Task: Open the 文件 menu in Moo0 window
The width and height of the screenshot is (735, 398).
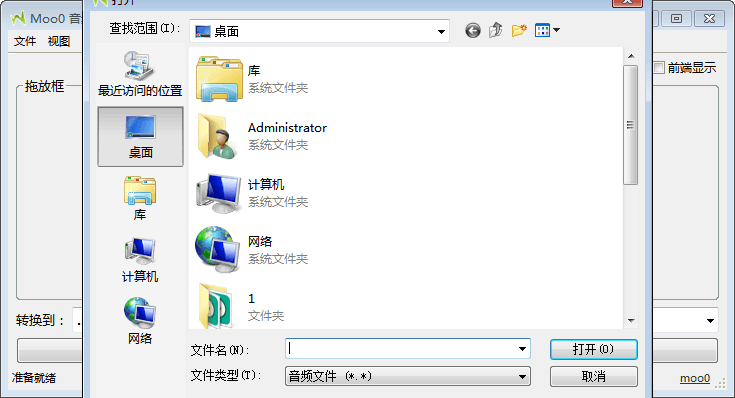Action: 25,41
